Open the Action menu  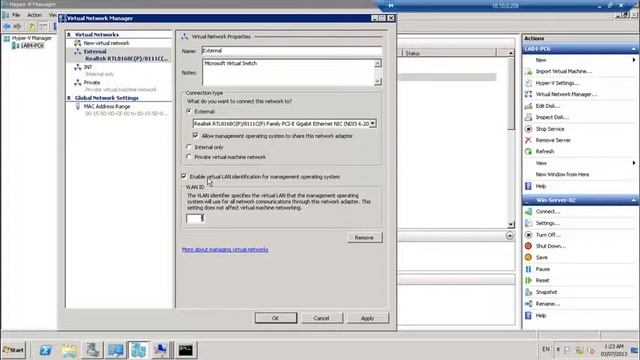pos(34,15)
